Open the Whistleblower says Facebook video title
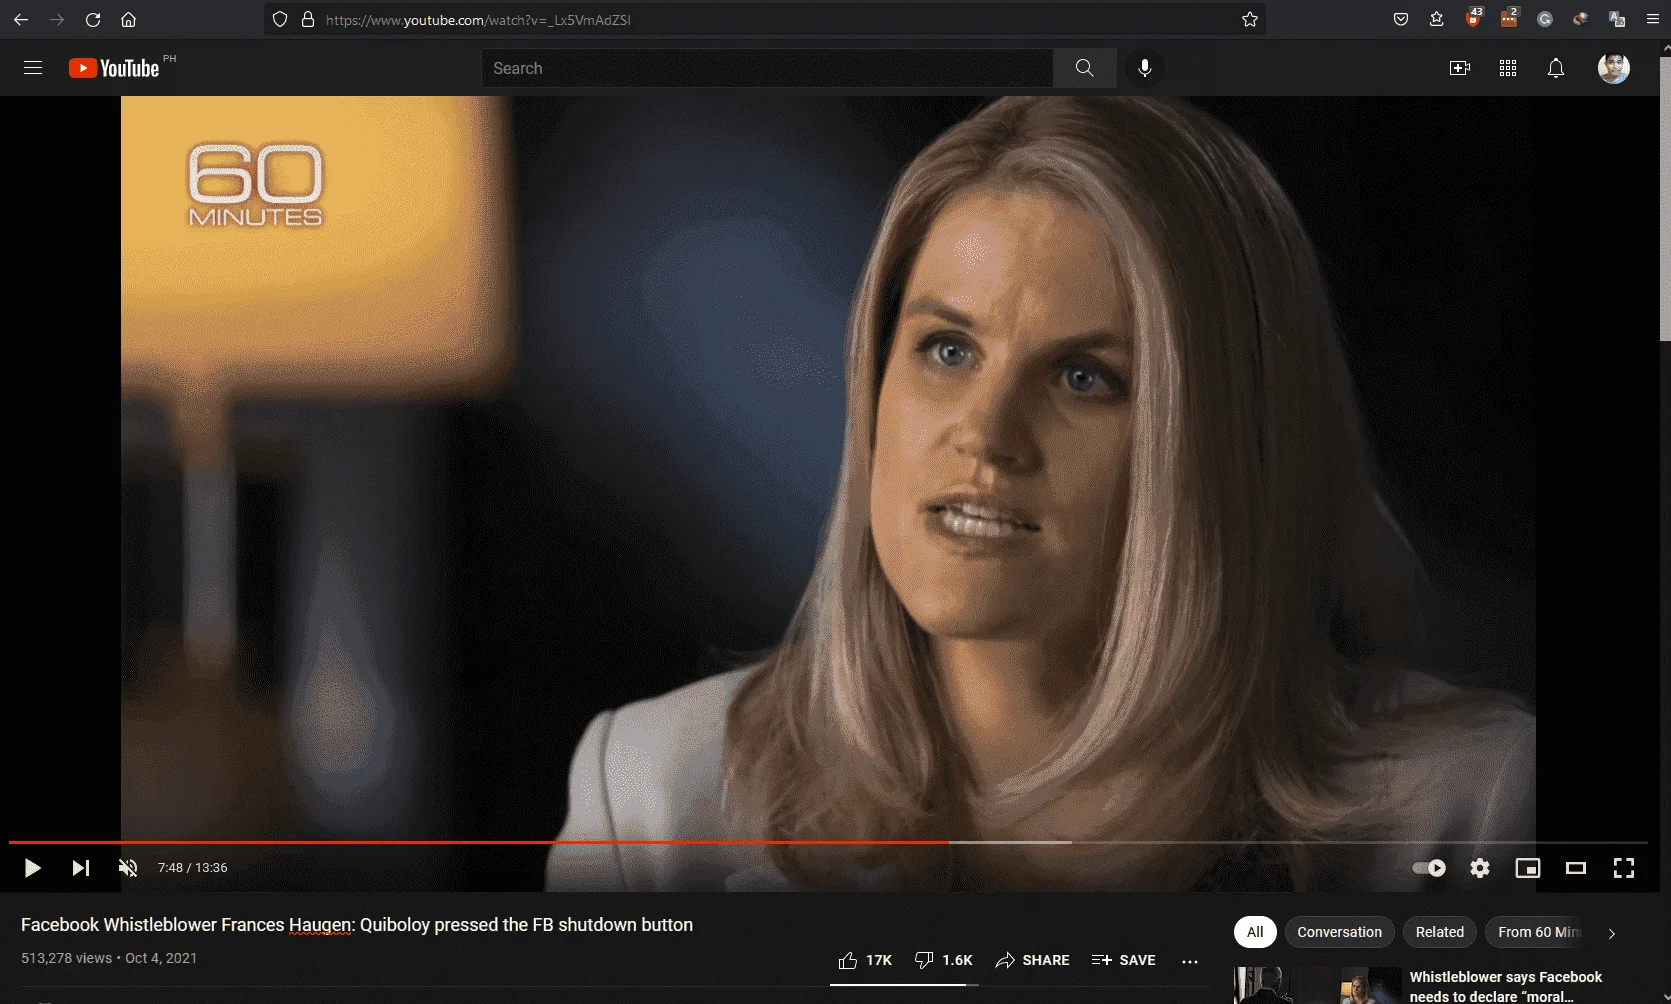 click(x=1506, y=986)
